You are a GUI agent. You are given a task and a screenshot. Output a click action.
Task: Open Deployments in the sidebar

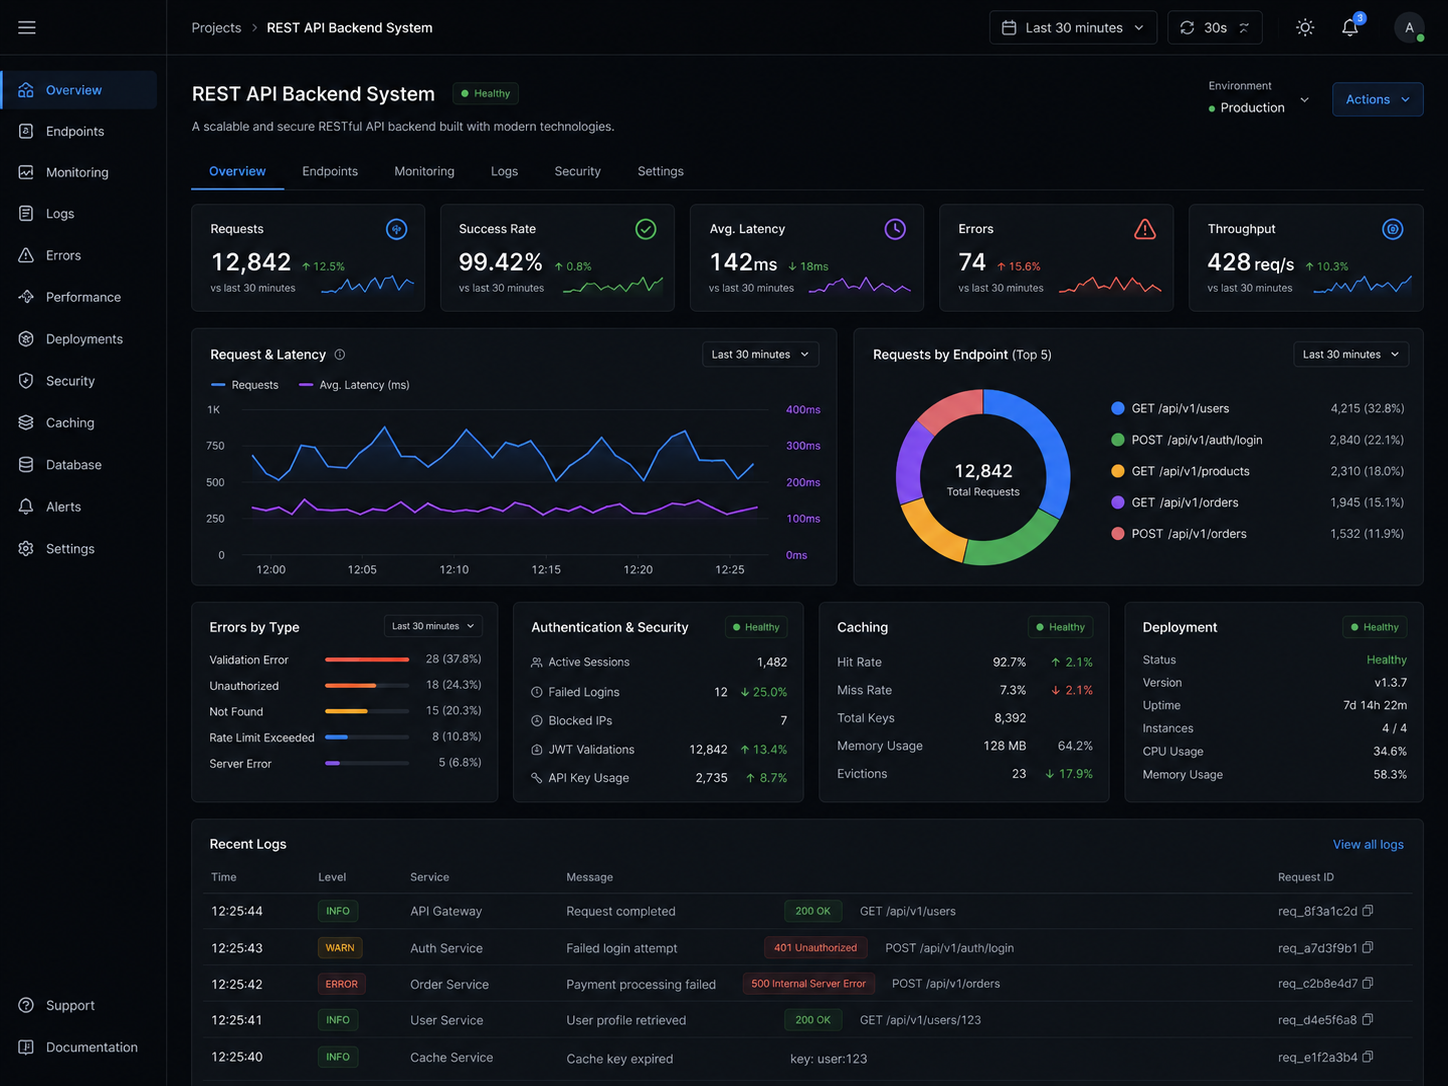coord(84,340)
